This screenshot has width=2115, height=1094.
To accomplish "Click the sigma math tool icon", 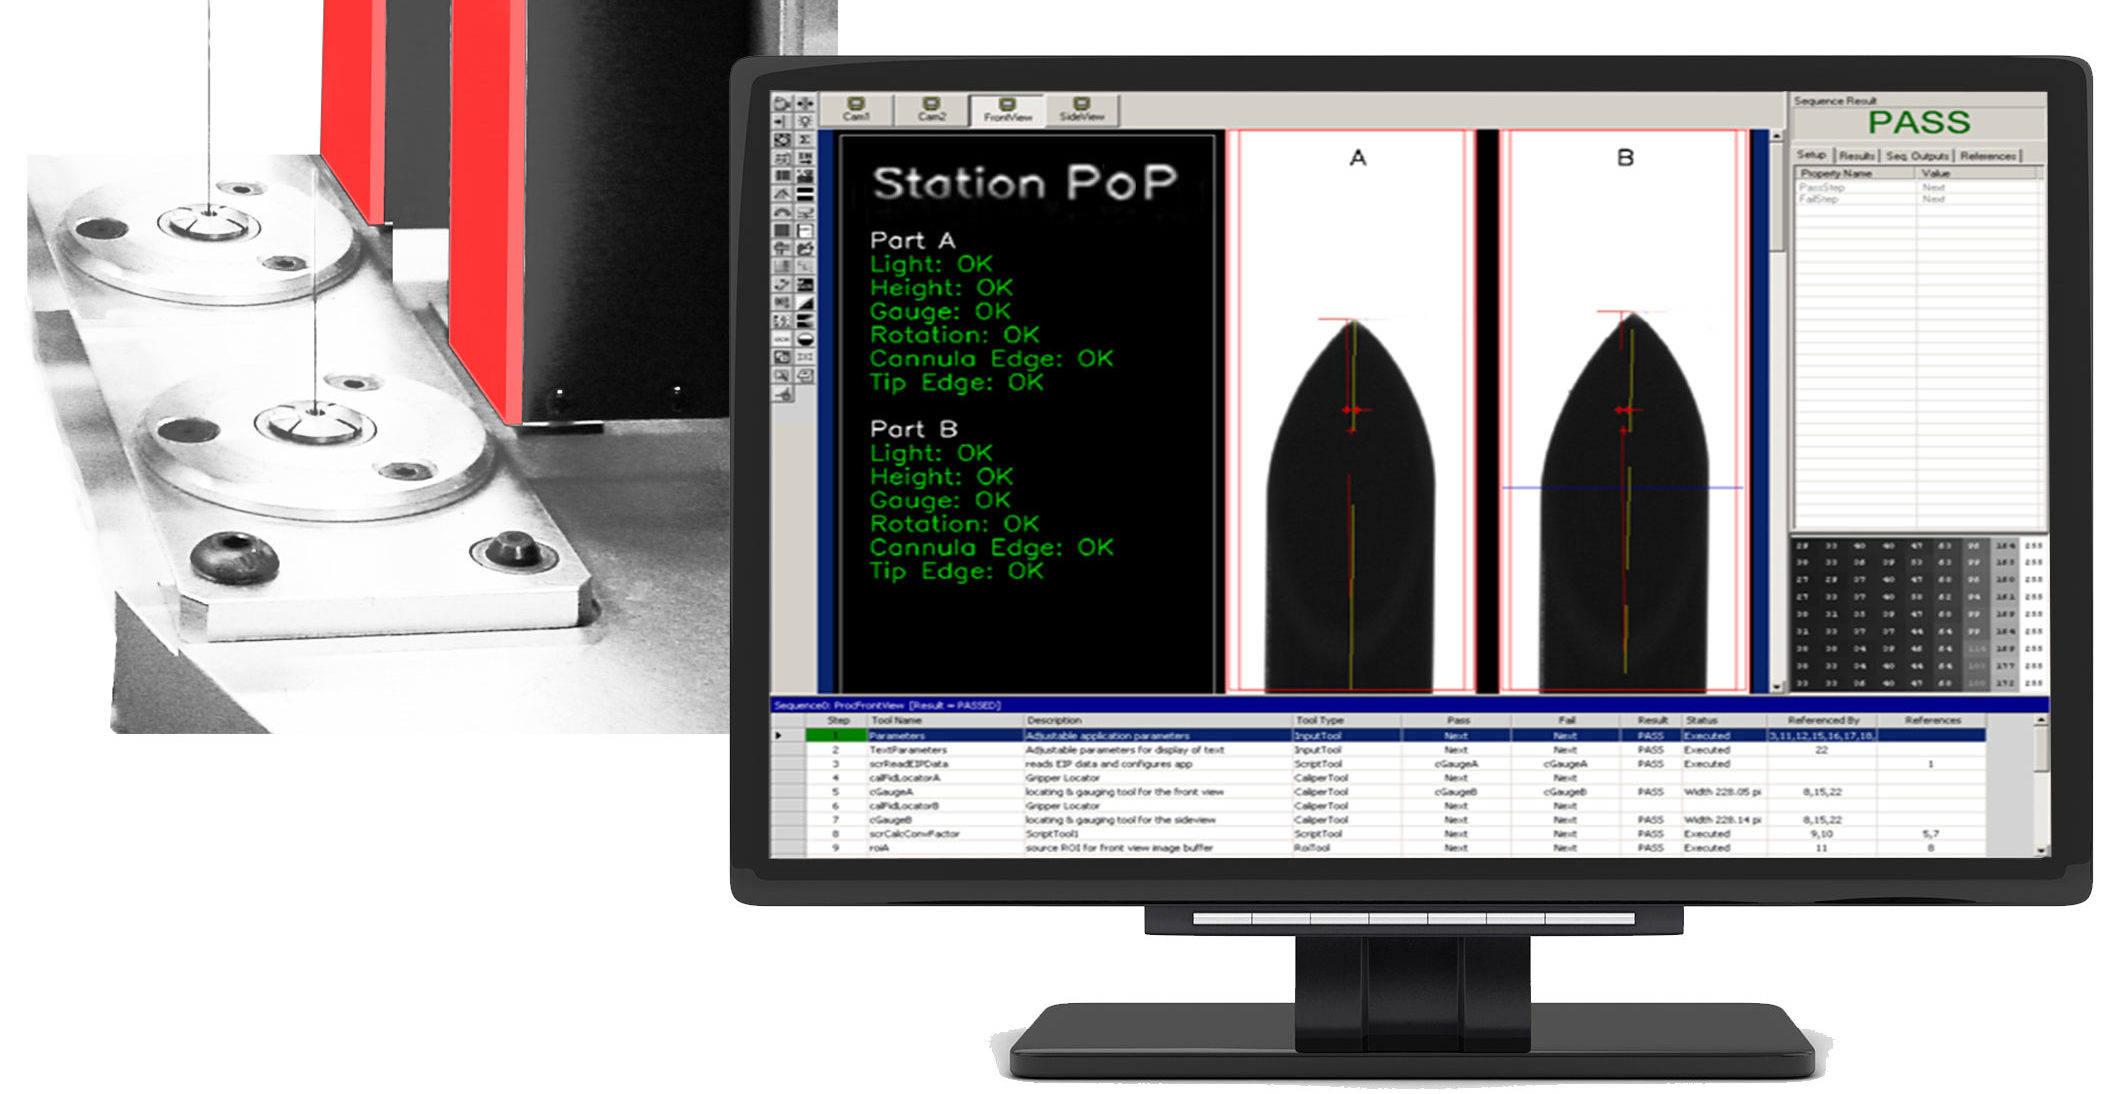I will pos(805,140).
